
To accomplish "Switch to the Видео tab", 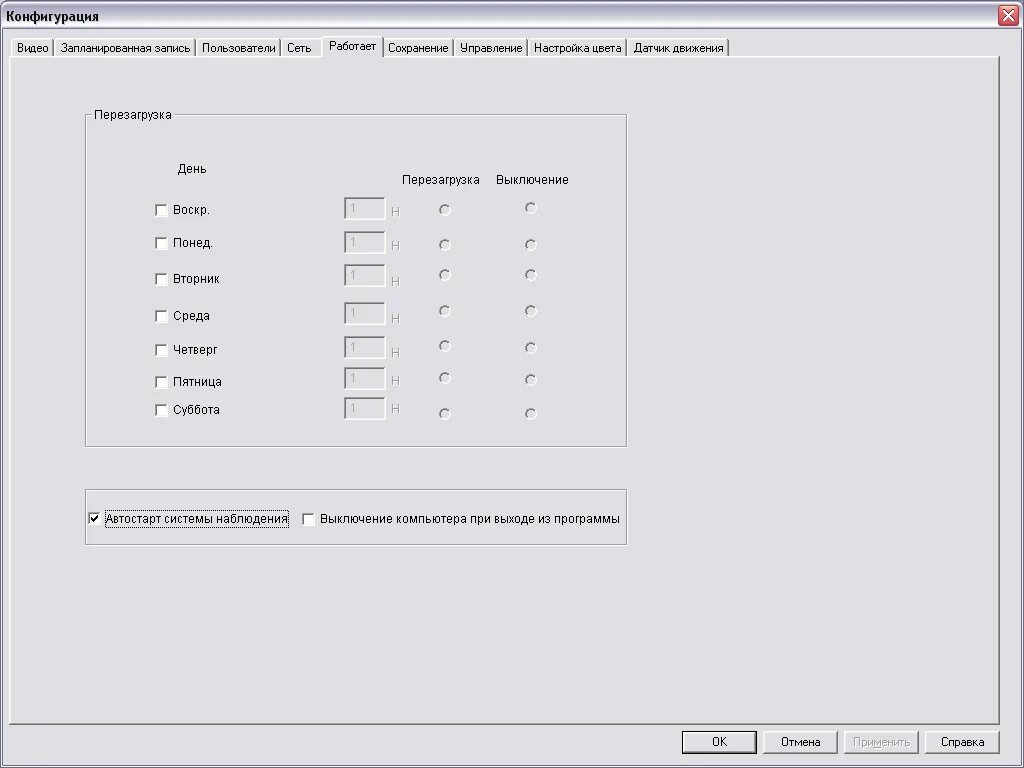I will point(33,48).
